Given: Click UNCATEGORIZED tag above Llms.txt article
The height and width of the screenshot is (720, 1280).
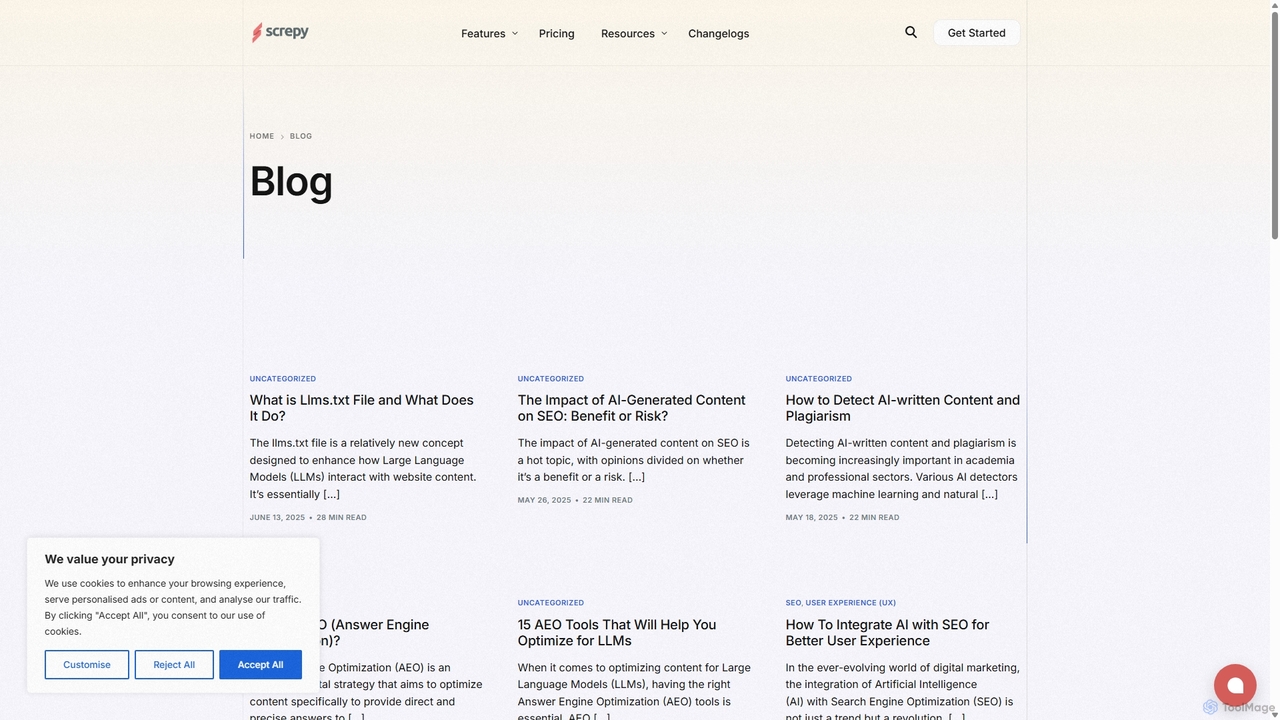Looking at the screenshot, I should 283,379.
